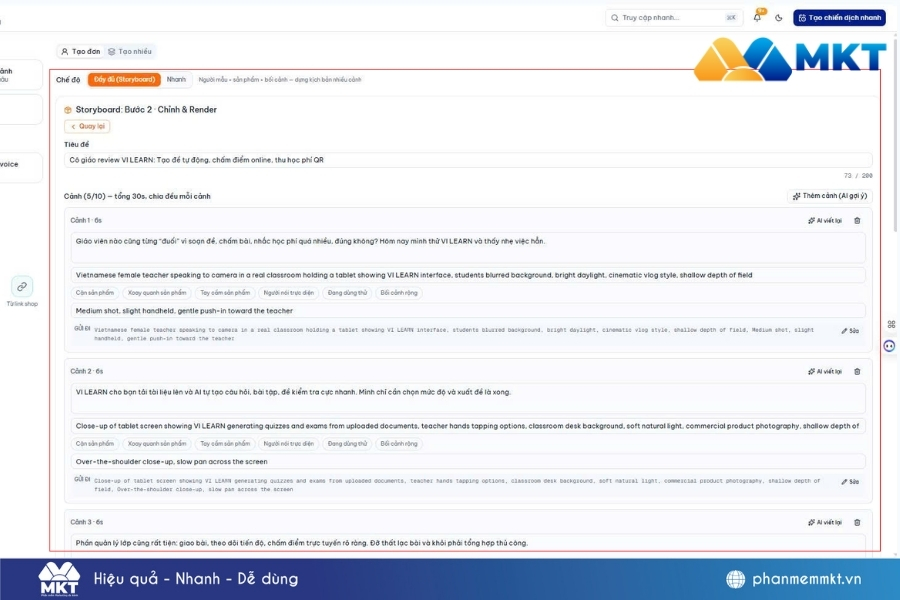The image size is (900, 600).
Task: Click AI viết lại for Cảnh 2
Action: pos(825,371)
